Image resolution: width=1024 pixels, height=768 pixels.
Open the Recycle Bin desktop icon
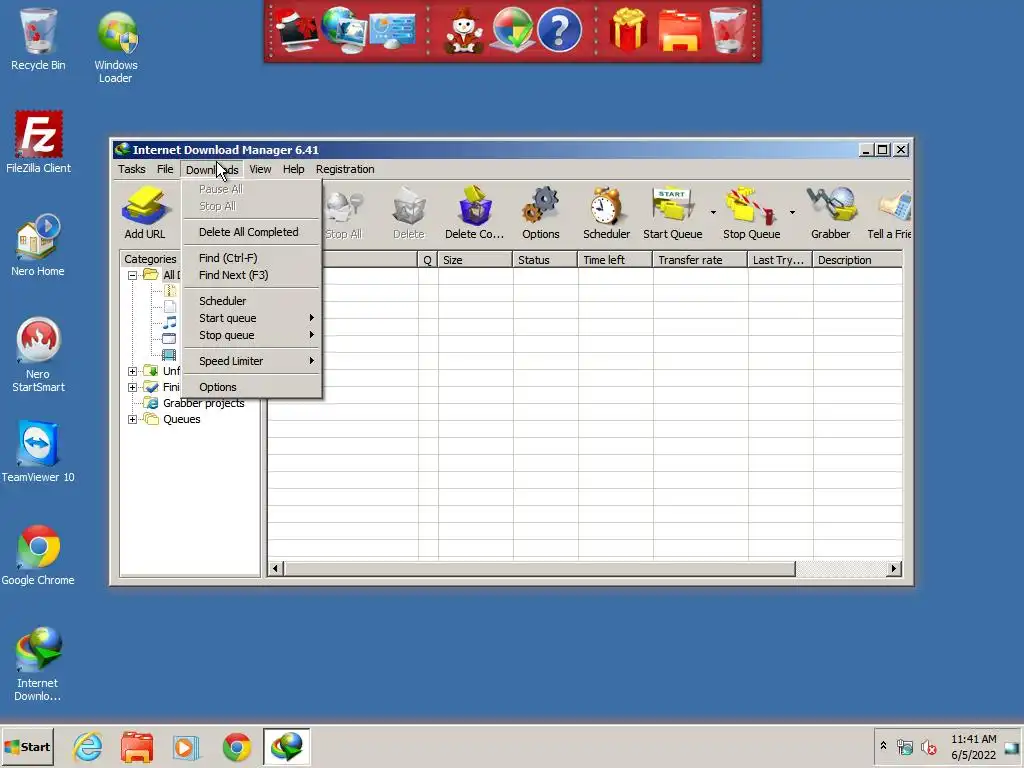point(38,39)
